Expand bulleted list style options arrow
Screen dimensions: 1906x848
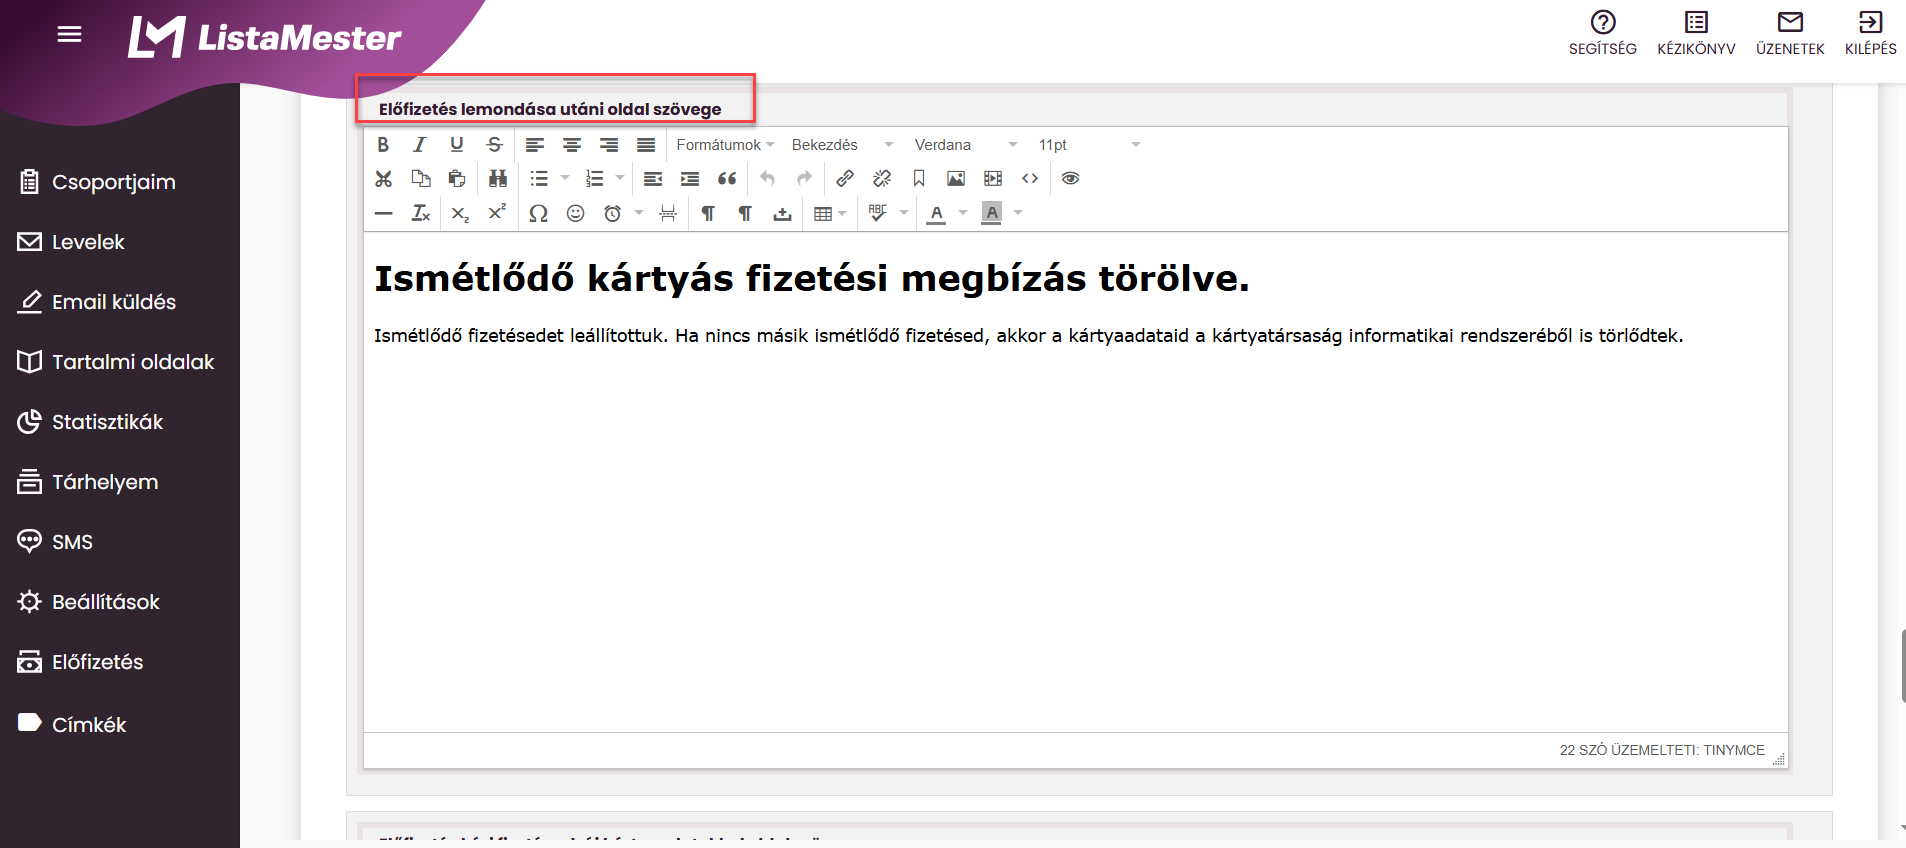tap(565, 179)
